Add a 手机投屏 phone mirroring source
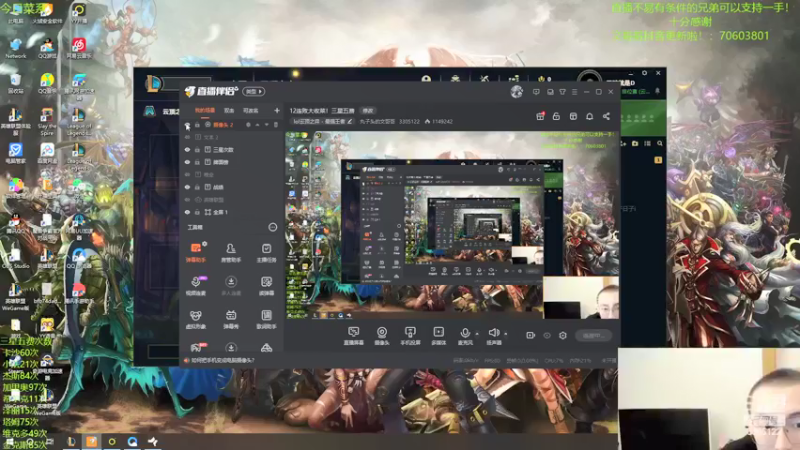 click(x=410, y=336)
